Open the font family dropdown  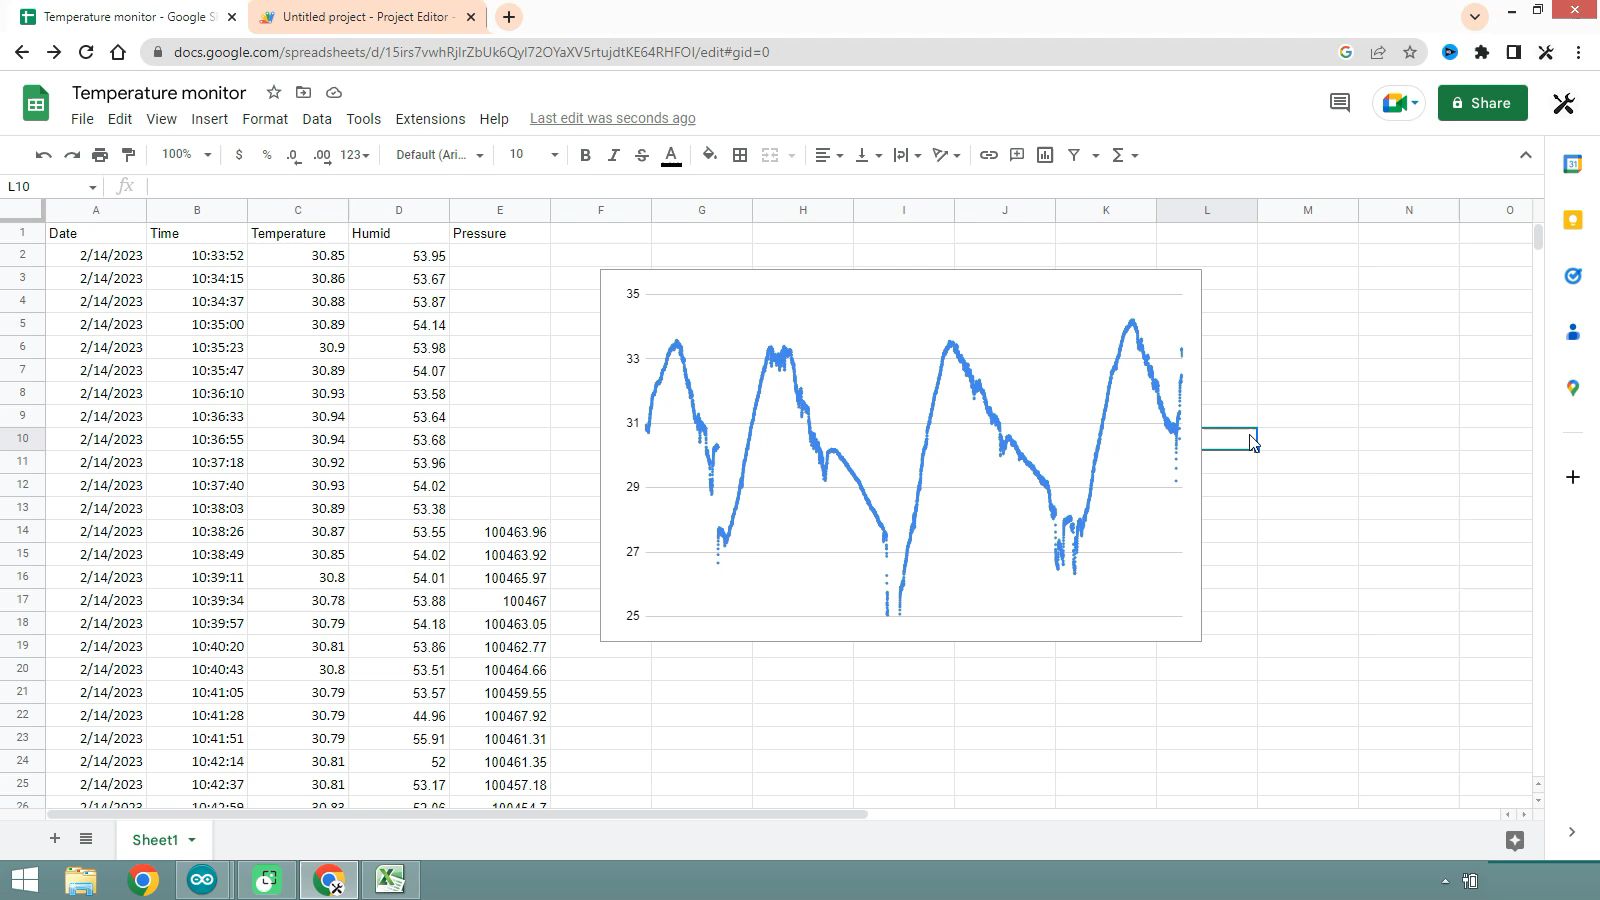[x=439, y=155]
